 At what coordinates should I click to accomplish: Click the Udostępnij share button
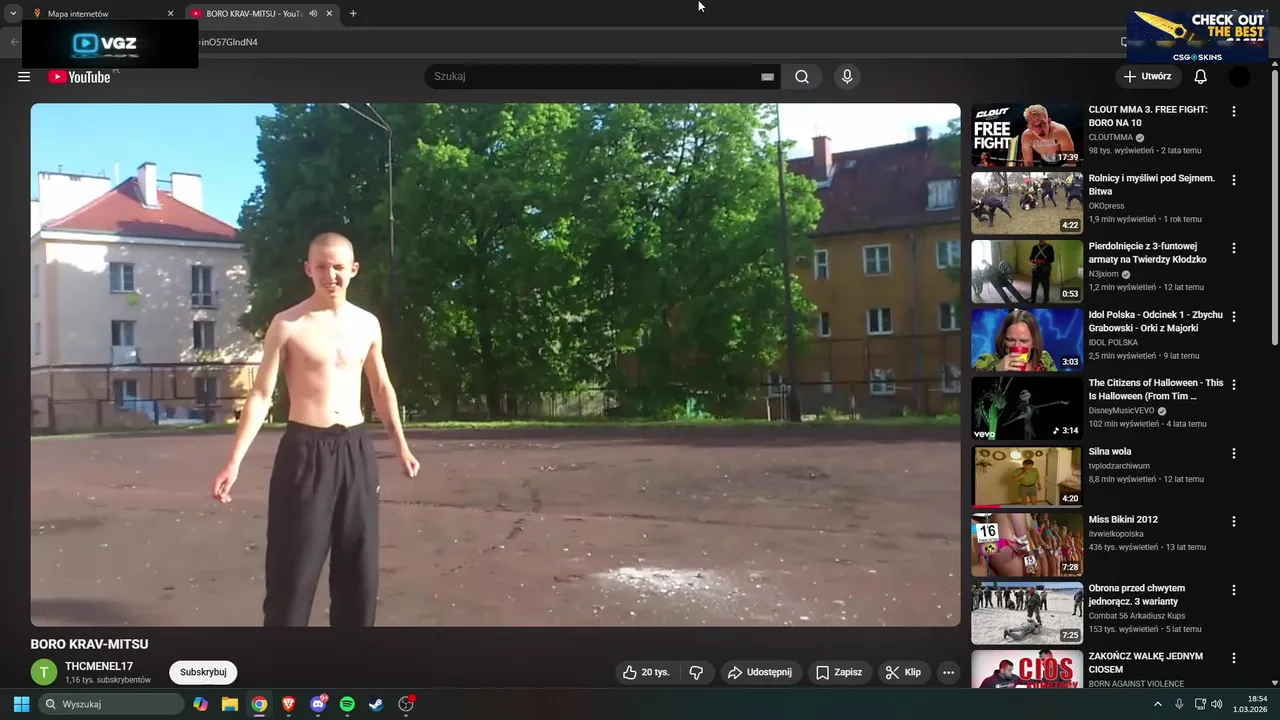click(x=760, y=672)
